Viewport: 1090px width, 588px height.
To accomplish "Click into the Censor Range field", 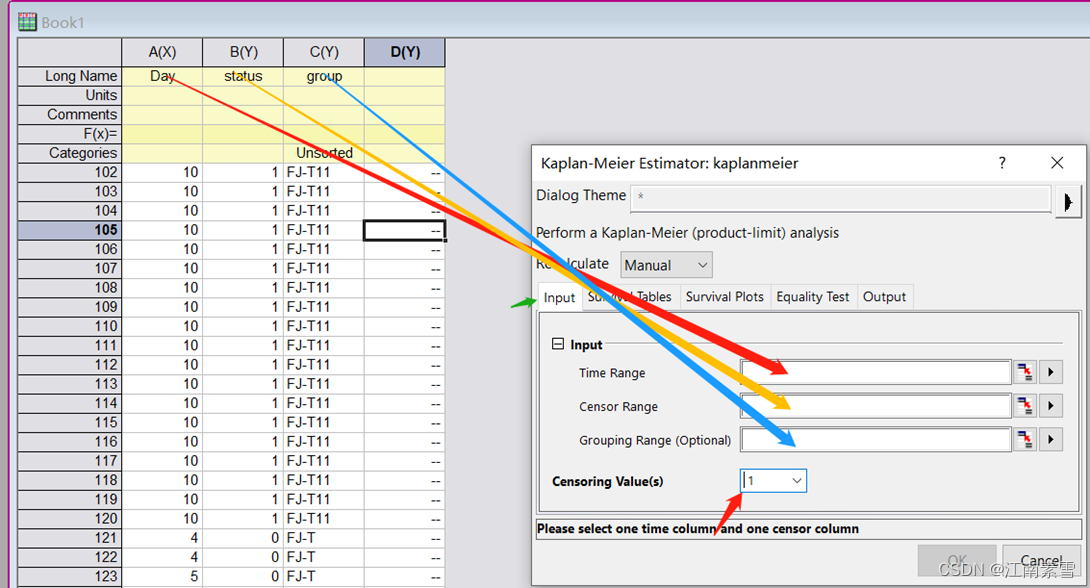I will [x=875, y=406].
